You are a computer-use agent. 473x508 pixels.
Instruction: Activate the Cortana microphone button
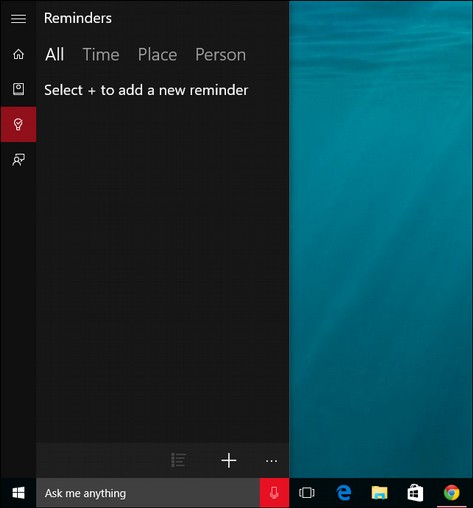pyautogui.click(x=274, y=493)
